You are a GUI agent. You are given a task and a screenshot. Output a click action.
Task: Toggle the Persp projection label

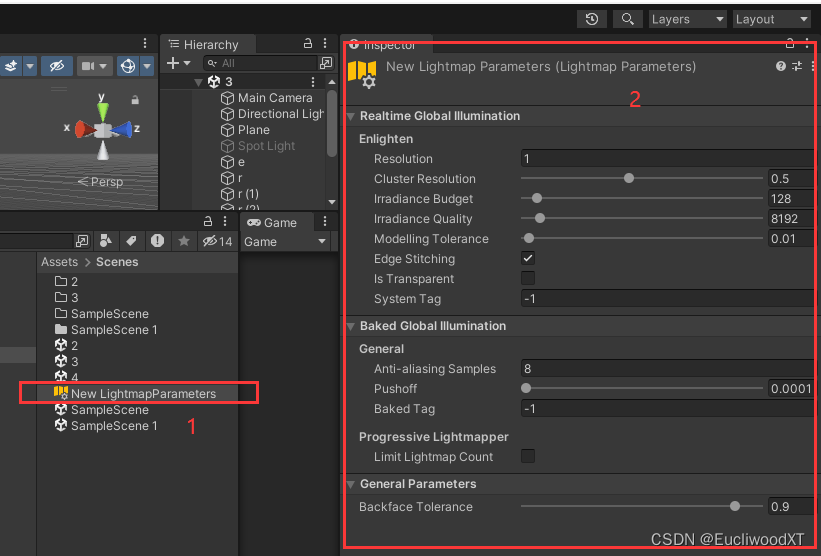101,182
